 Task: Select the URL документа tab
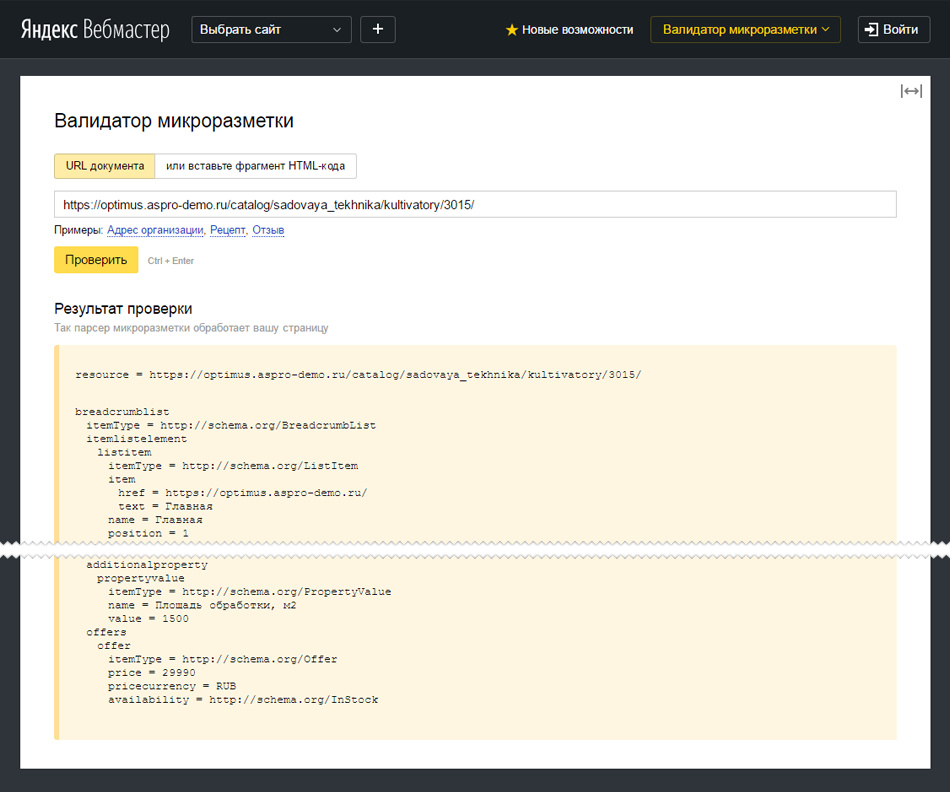click(104, 166)
